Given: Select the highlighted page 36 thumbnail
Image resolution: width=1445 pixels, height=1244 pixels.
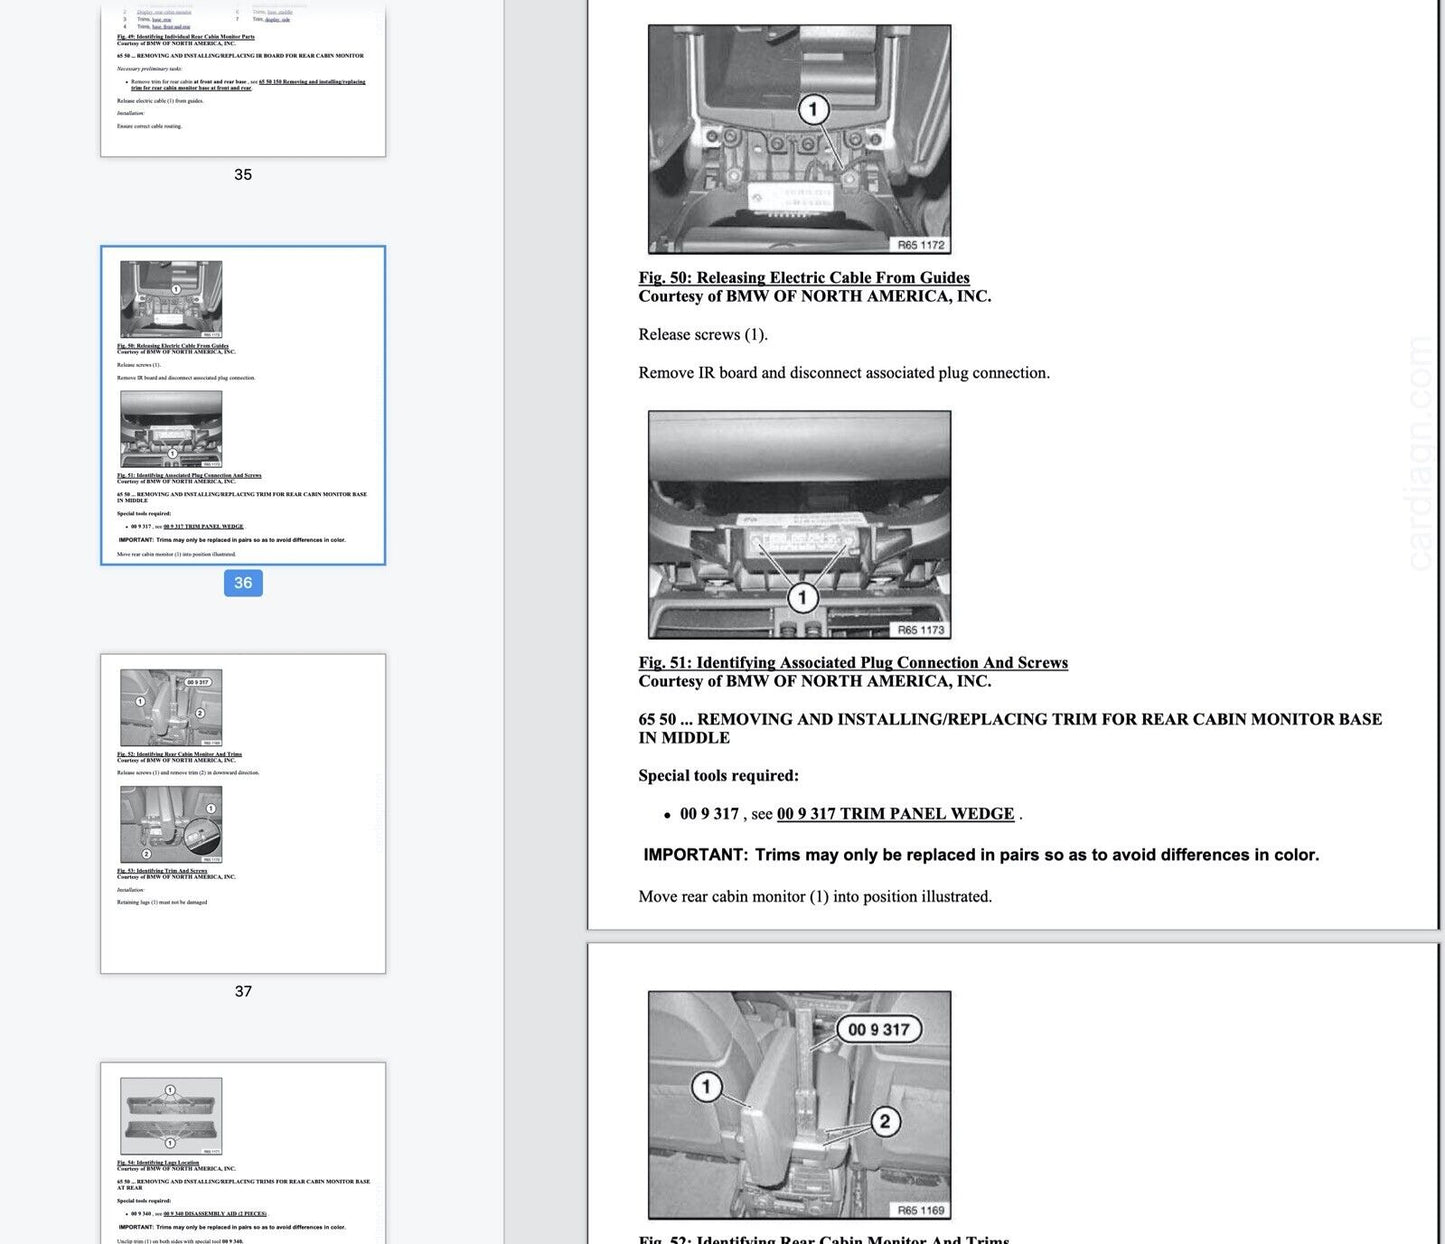Looking at the screenshot, I should [x=243, y=405].
